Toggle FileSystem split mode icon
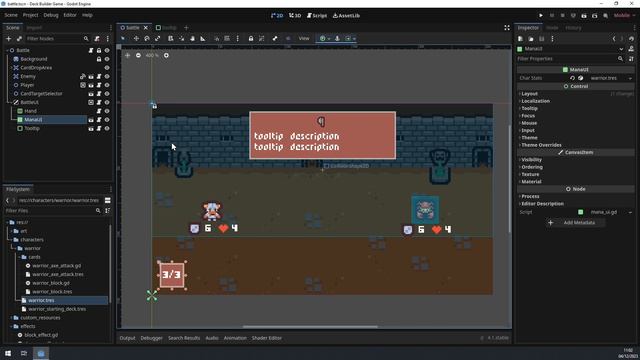The height and width of the screenshot is (360, 640). 108,200
